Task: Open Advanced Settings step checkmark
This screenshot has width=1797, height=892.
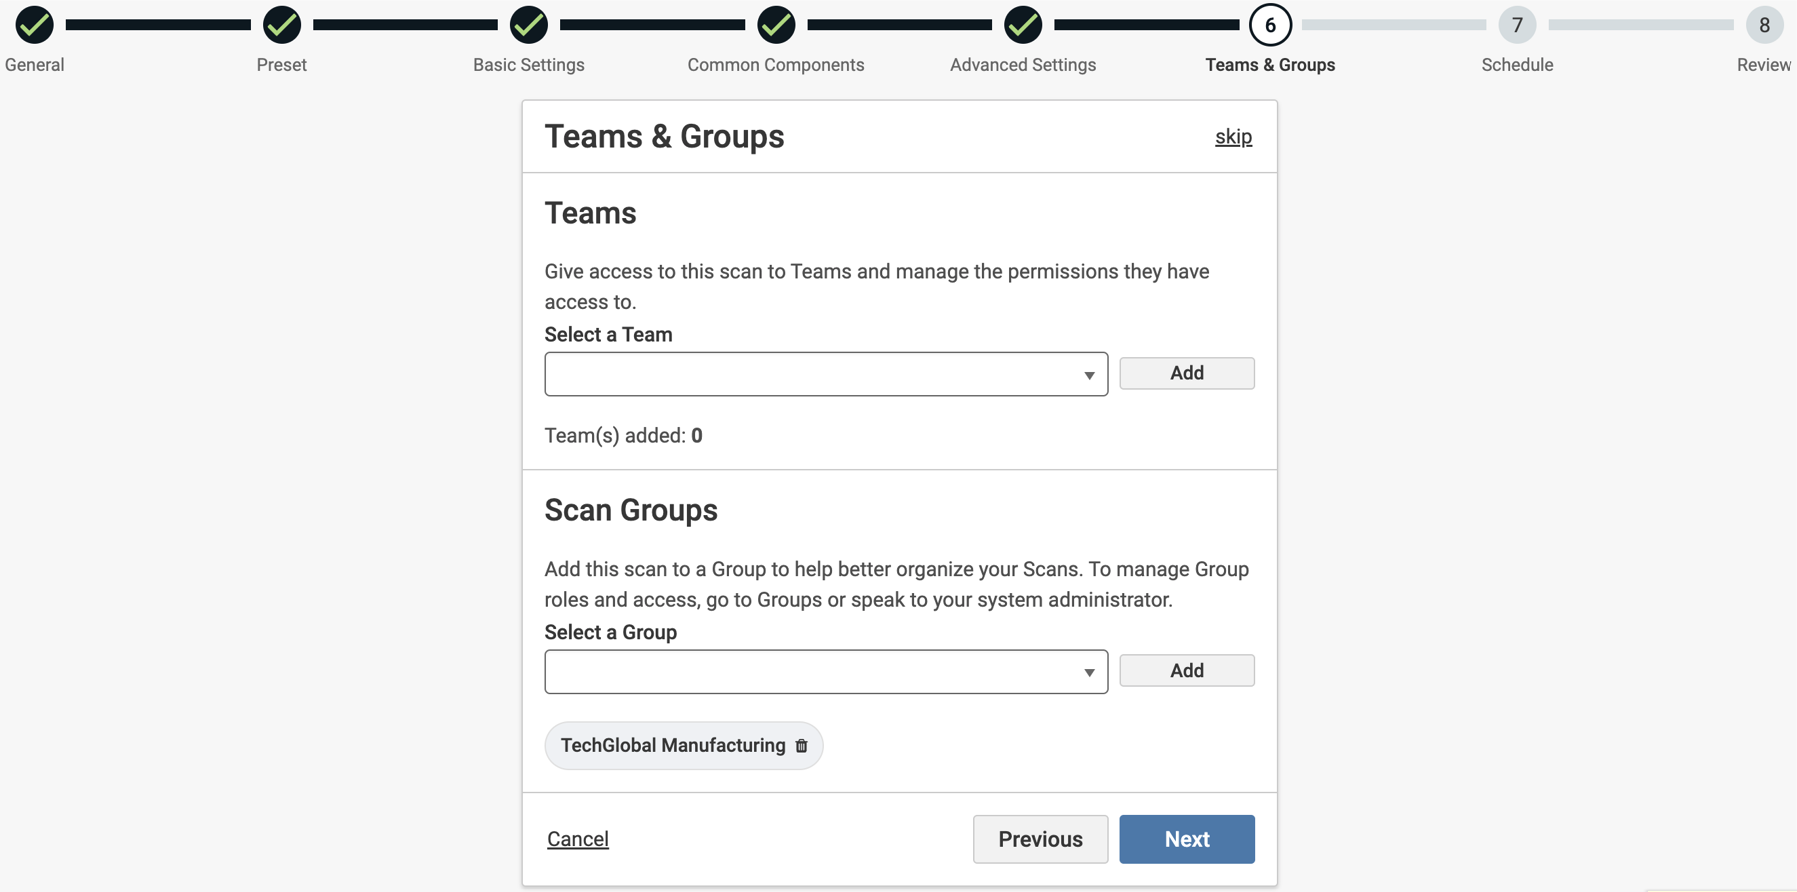Action: point(1023,25)
